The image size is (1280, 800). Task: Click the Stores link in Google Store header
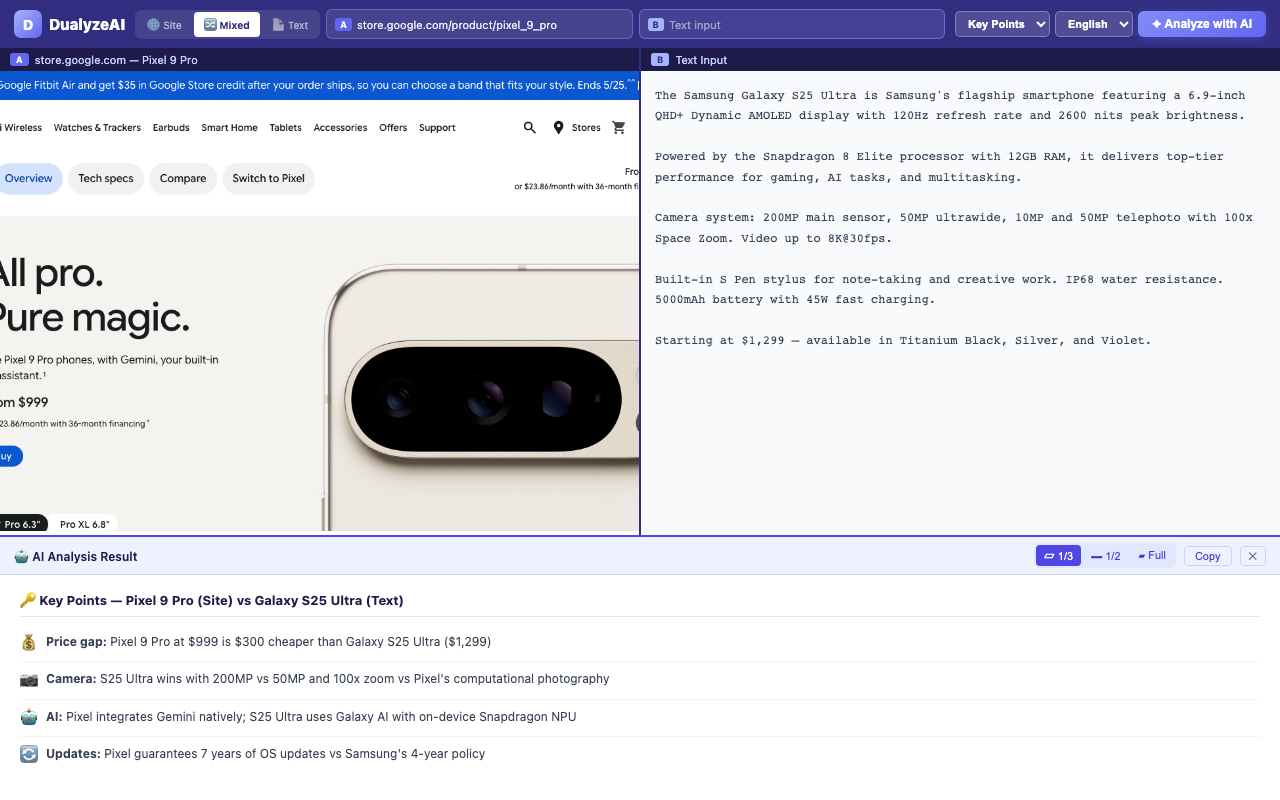click(x=586, y=128)
